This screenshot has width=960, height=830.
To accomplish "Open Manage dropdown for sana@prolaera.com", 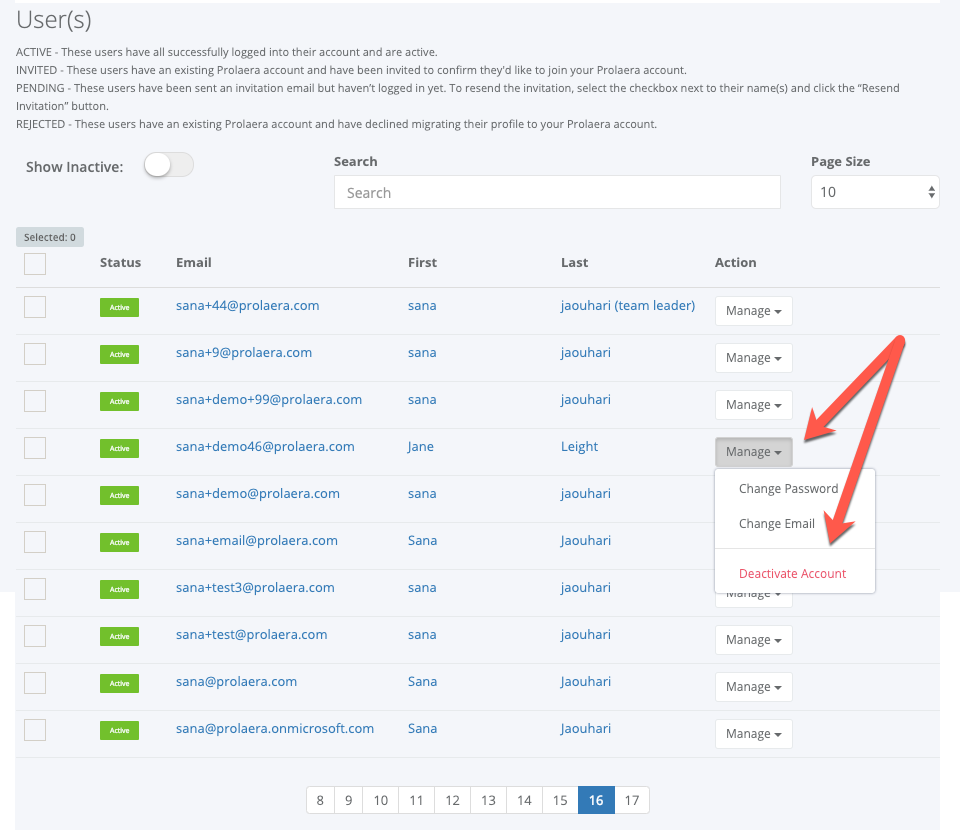I will point(754,687).
